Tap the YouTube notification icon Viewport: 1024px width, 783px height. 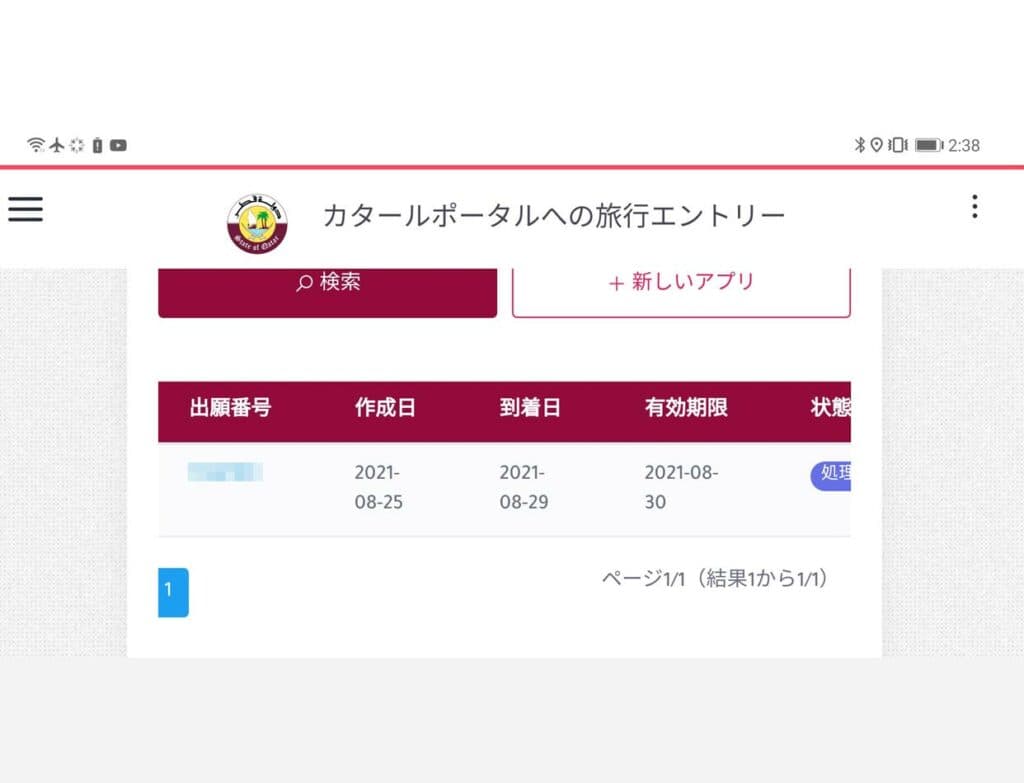(118, 145)
